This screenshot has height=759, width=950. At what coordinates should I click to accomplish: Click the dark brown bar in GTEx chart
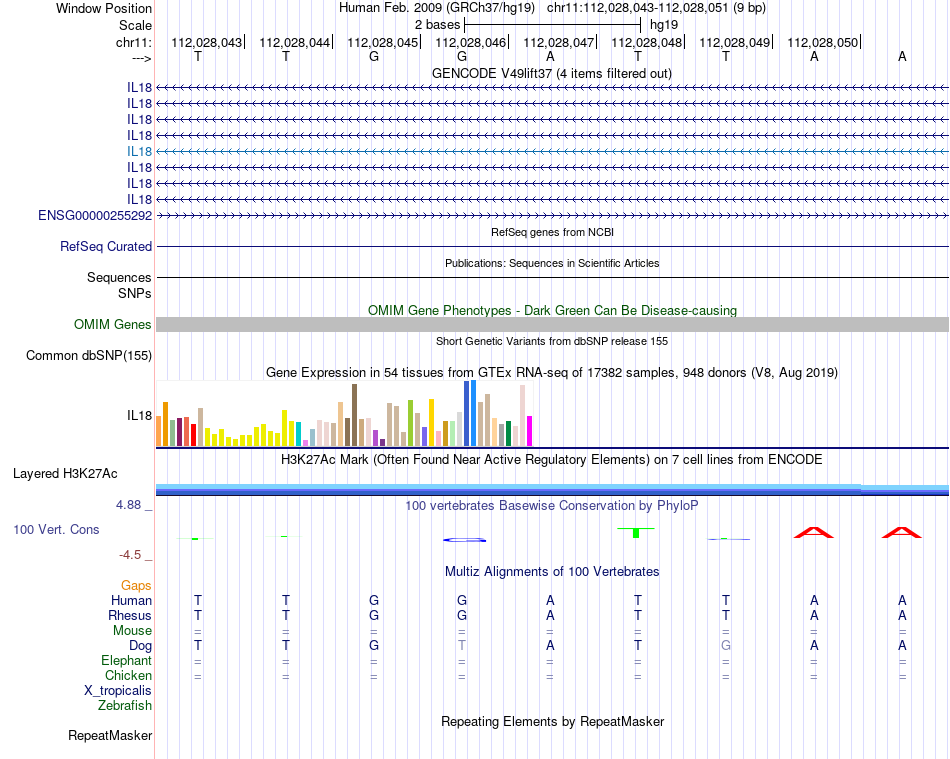tap(354, 415)
